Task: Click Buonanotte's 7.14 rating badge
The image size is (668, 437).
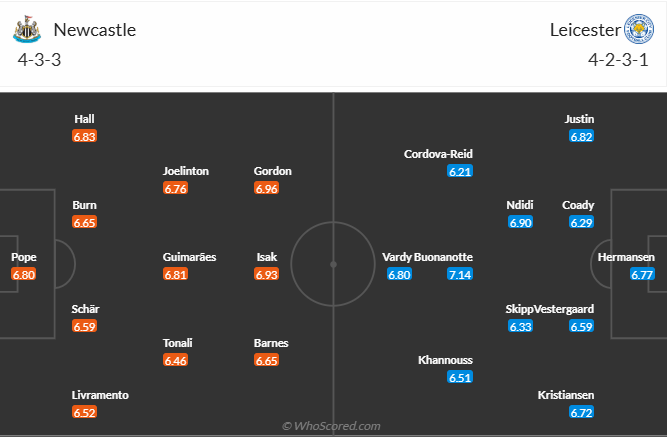Action: (x=460, y=274)
